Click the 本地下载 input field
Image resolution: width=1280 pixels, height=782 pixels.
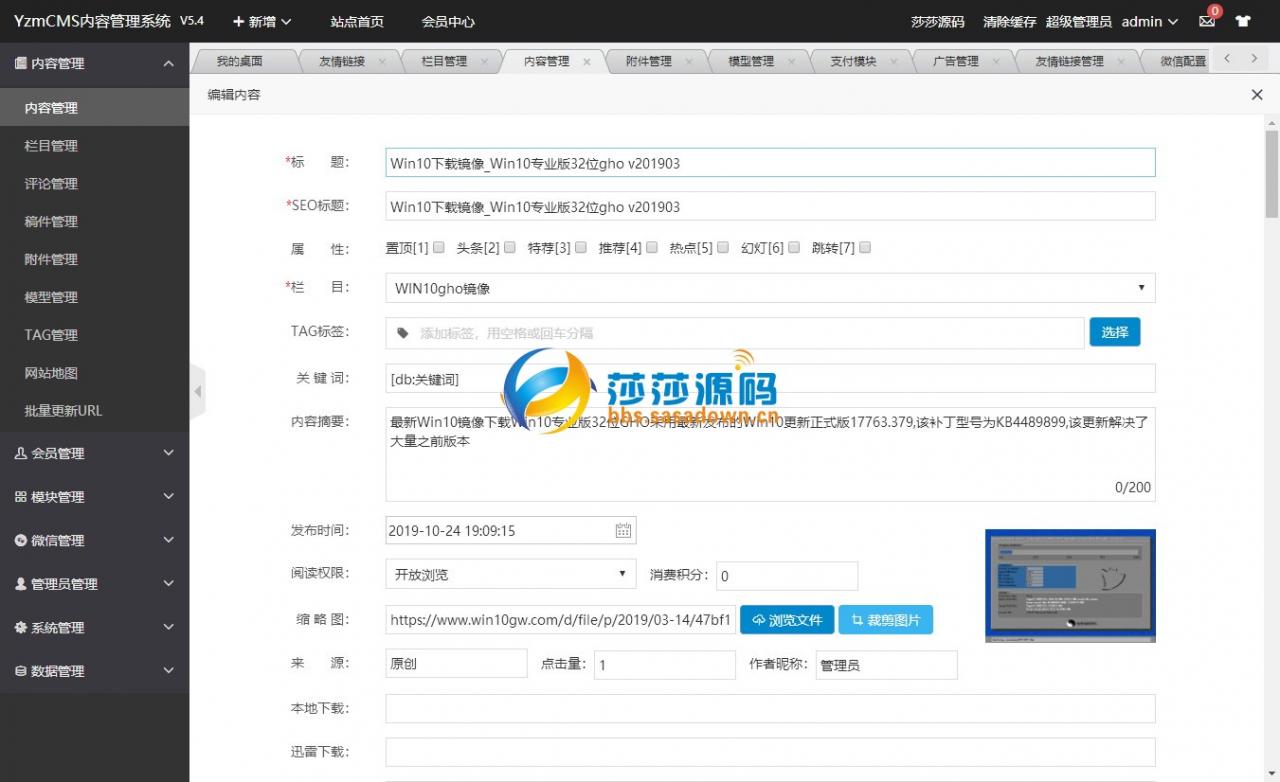(770, 708)
